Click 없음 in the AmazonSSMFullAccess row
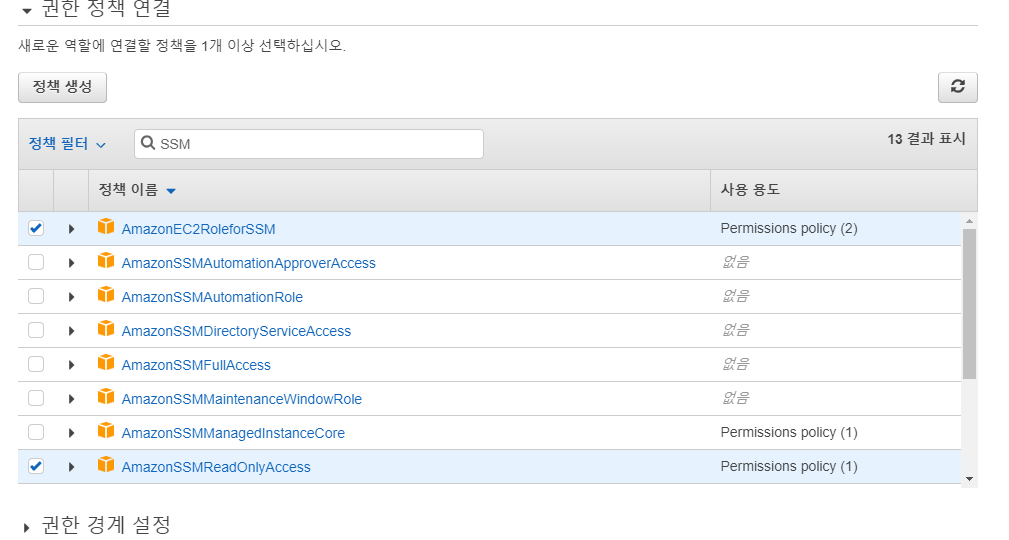Viewport: 1009px width, 540px height. [736, 364]
